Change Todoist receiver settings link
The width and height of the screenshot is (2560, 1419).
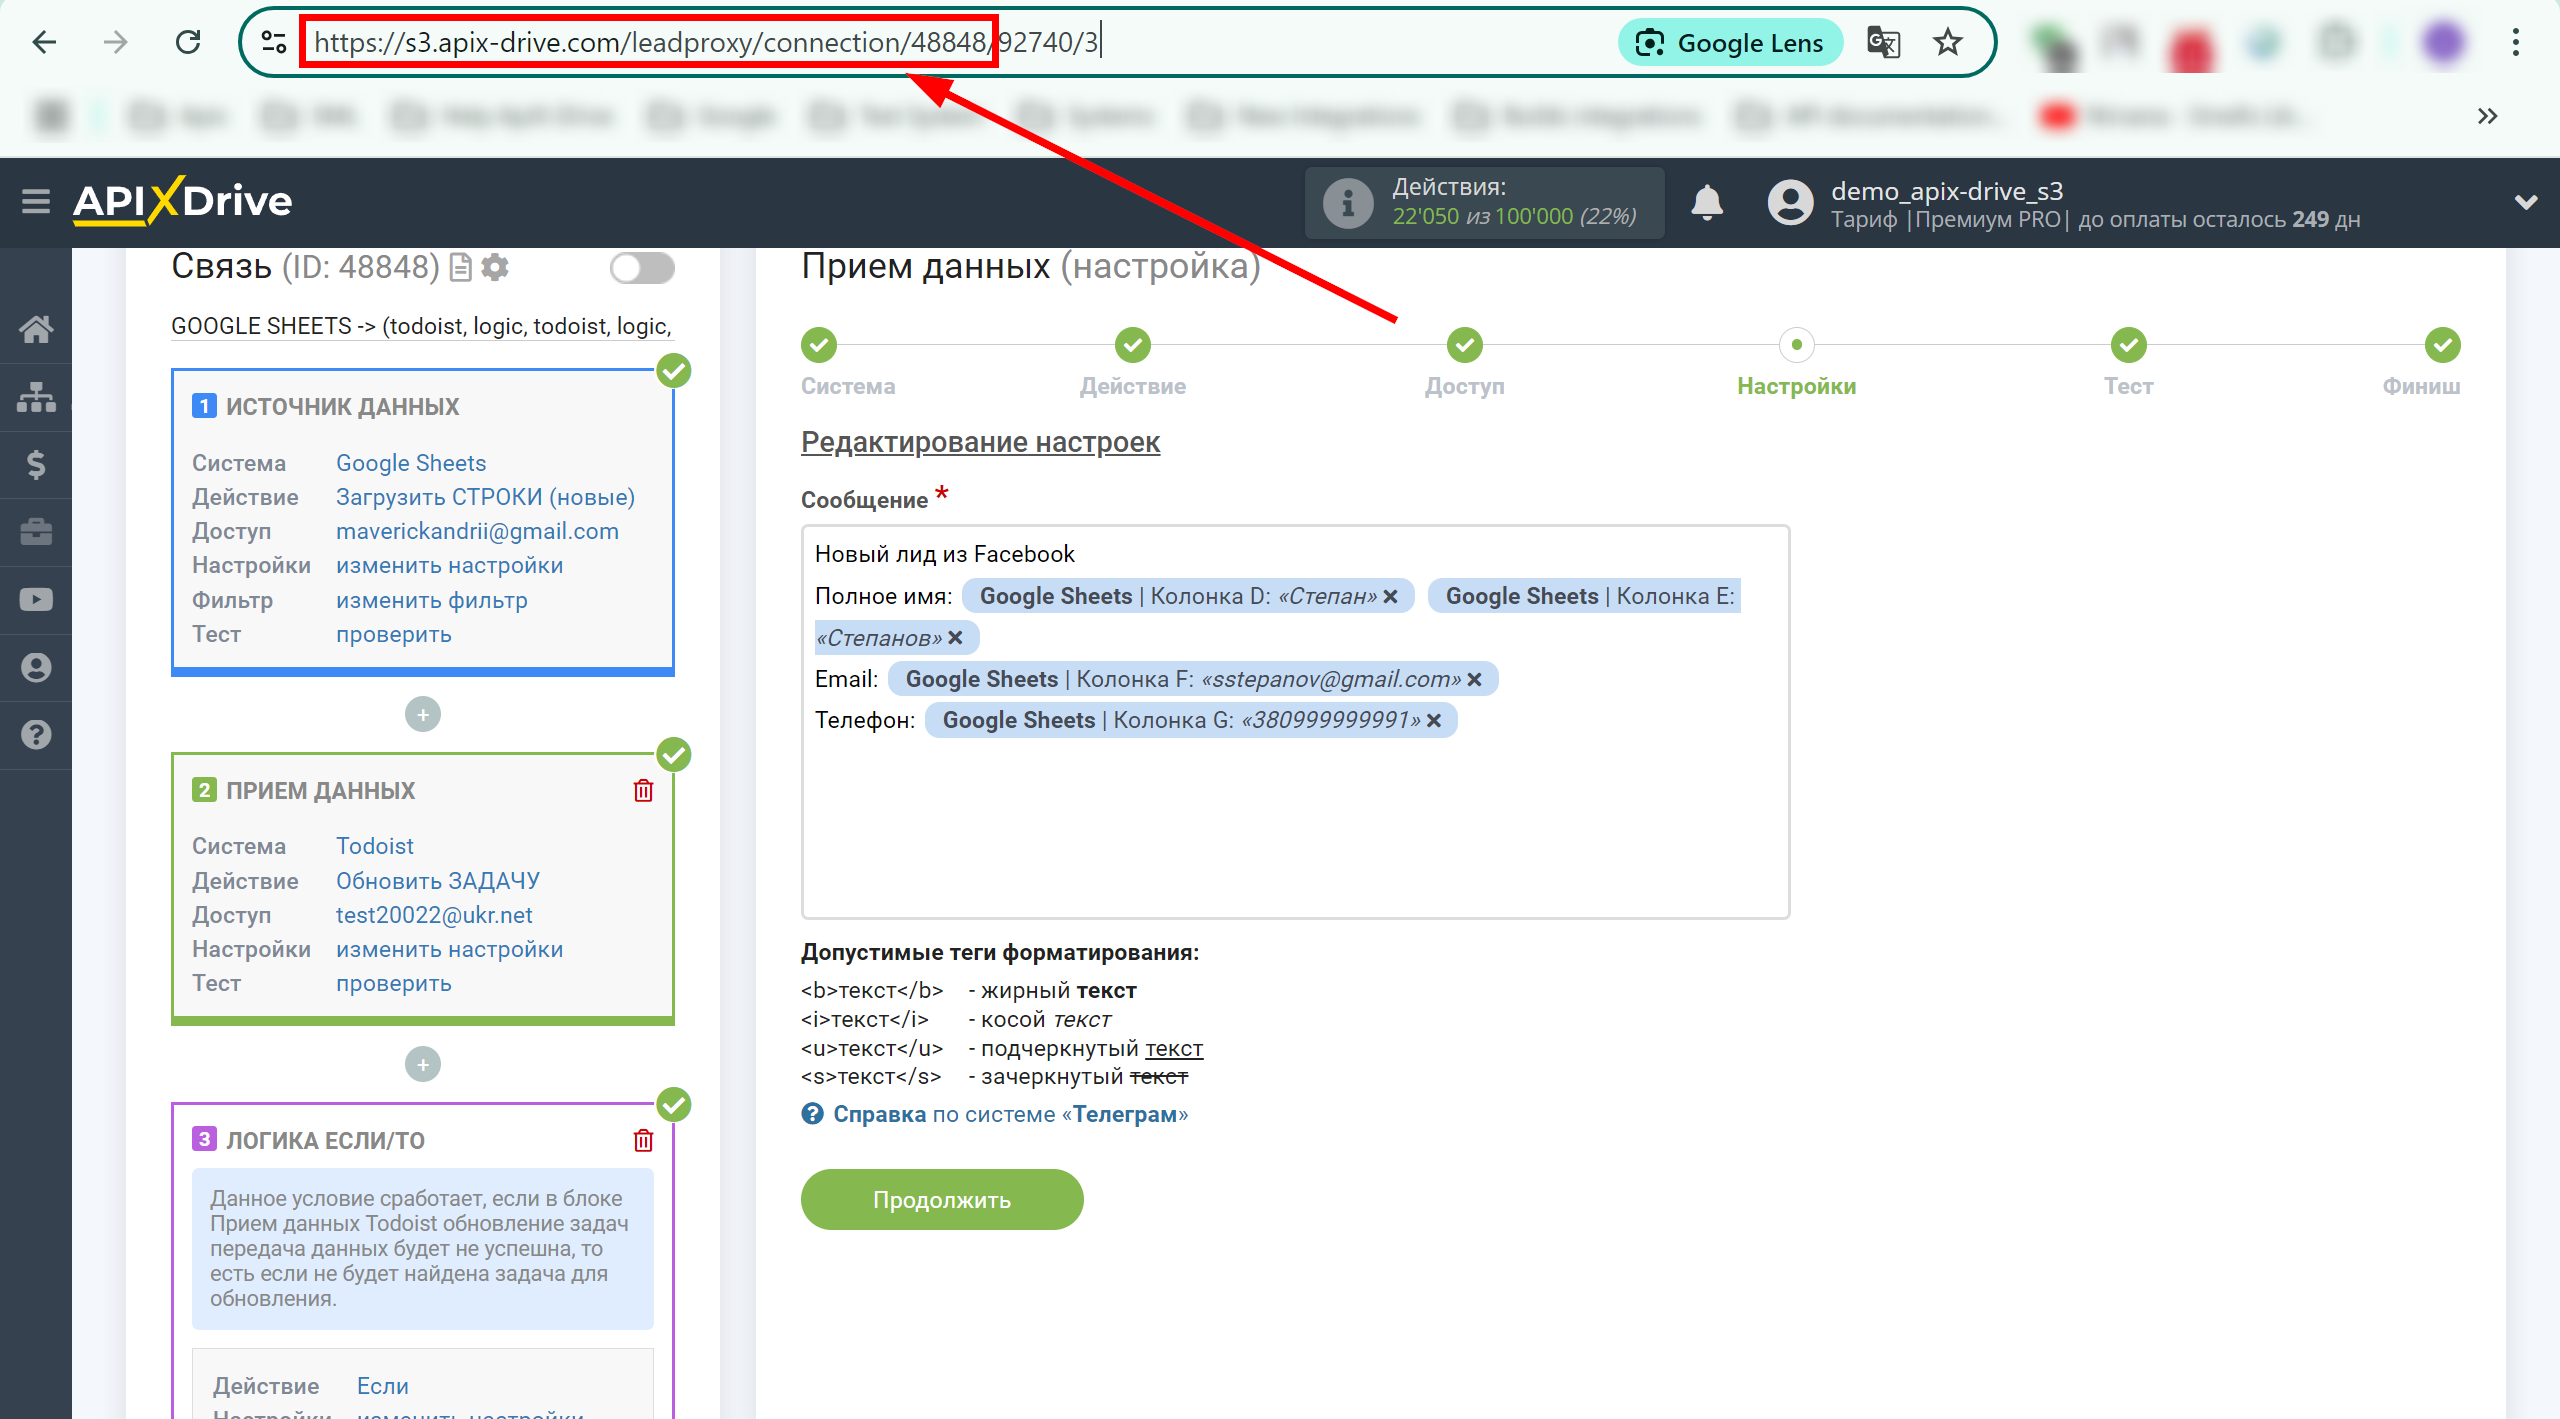[449, 949]
